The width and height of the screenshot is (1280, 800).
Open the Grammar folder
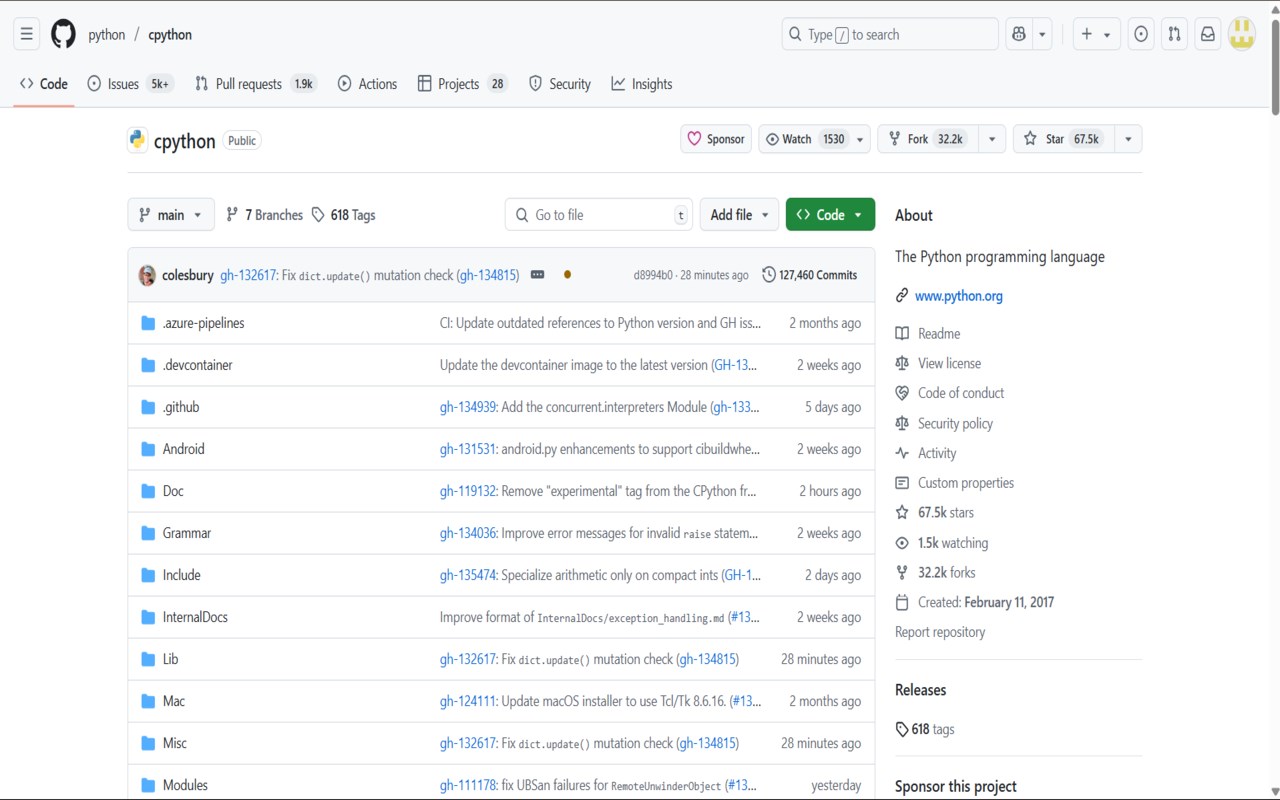click(187, 533)
